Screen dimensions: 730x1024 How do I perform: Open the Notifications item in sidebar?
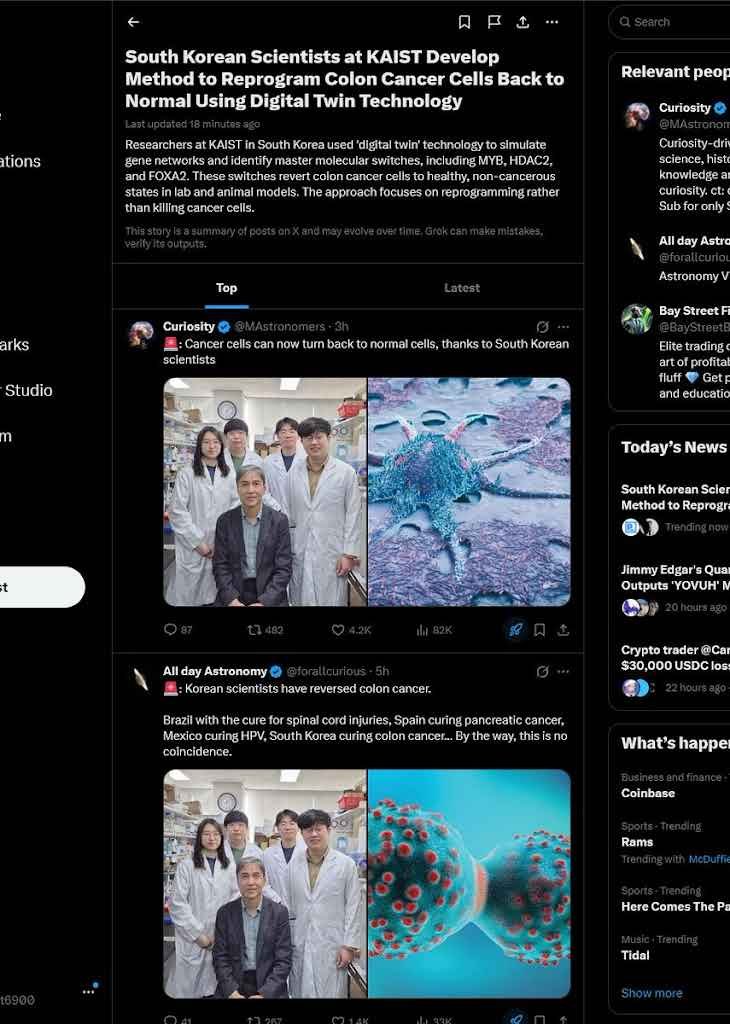click(x=20, y=161)
